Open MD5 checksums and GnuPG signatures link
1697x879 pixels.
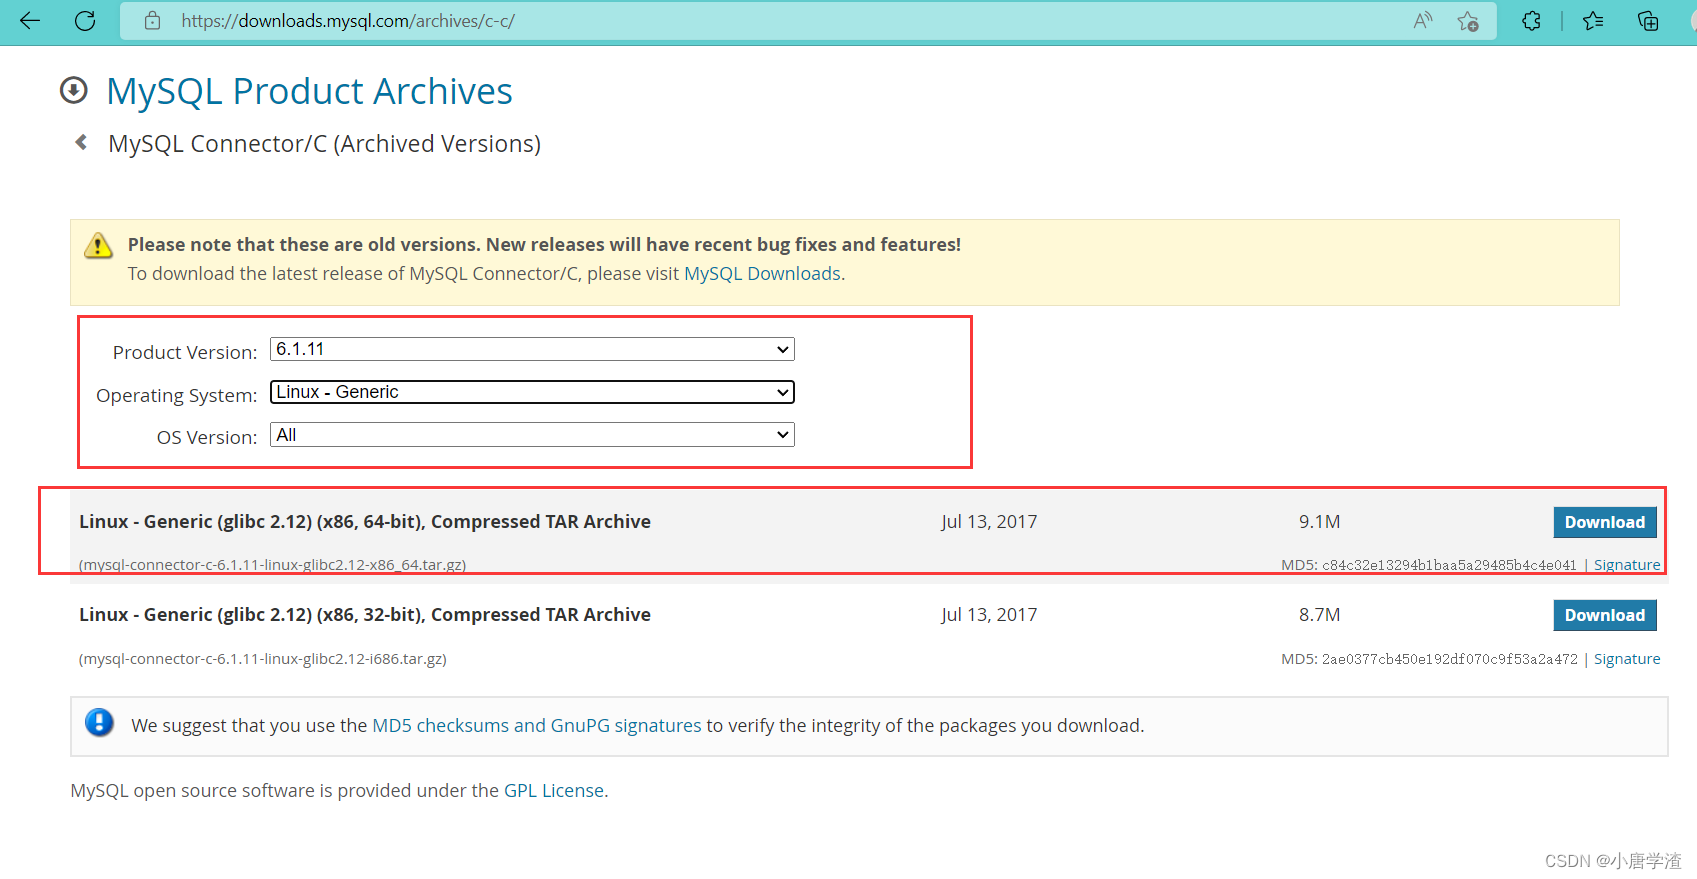click(x=537, y=726)
